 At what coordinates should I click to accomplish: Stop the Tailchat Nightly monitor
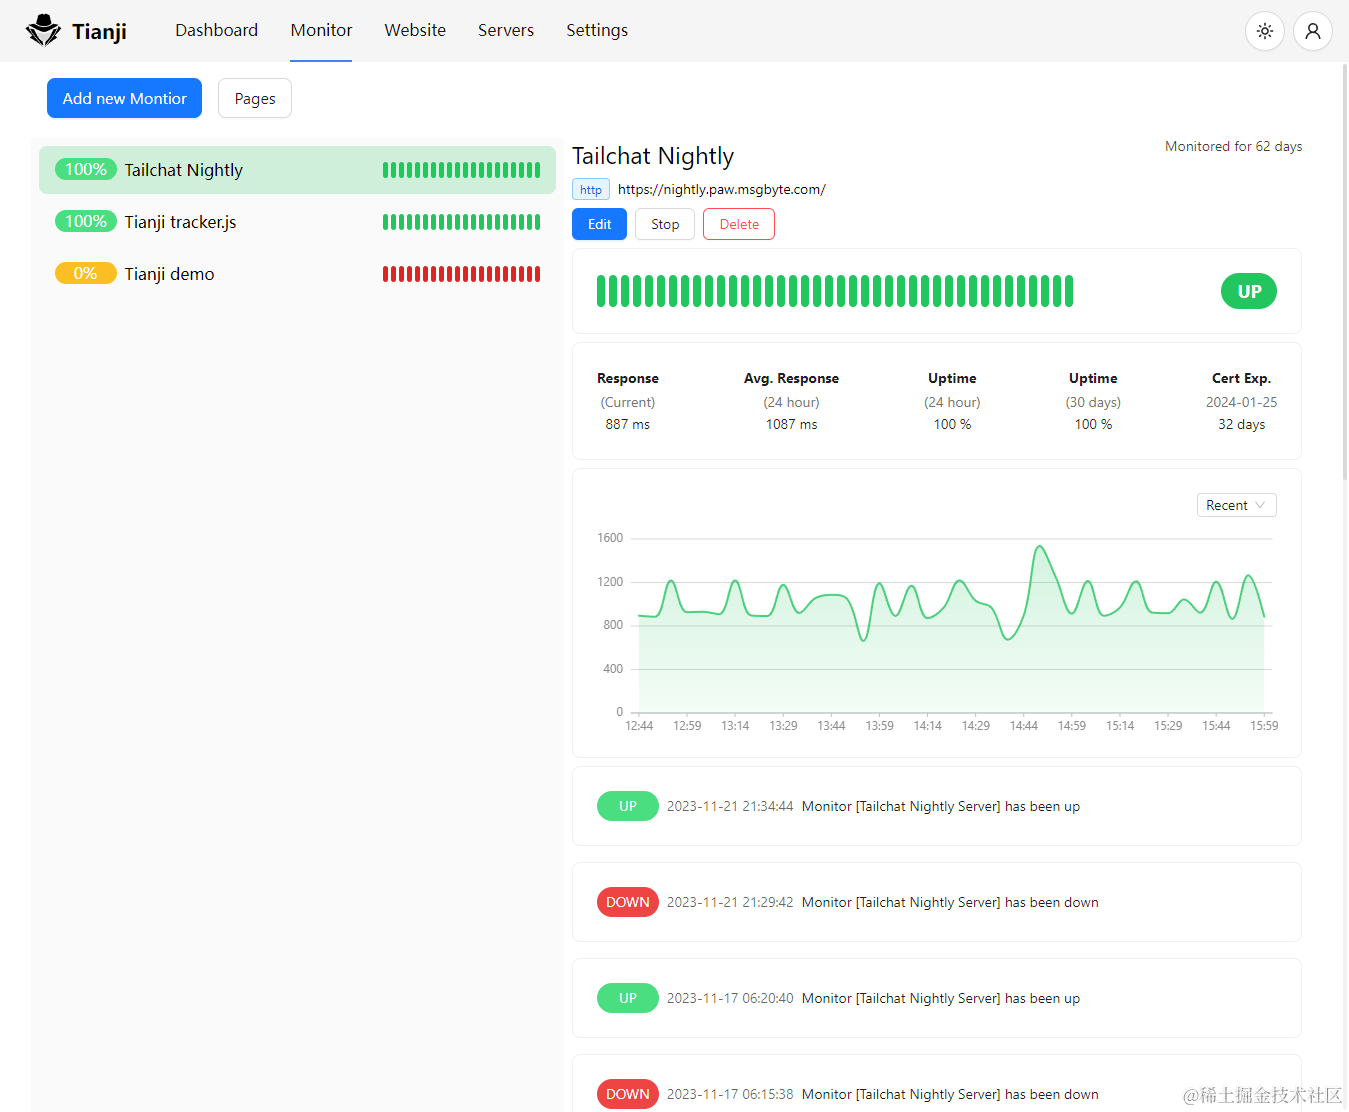(x=665, y=224)
